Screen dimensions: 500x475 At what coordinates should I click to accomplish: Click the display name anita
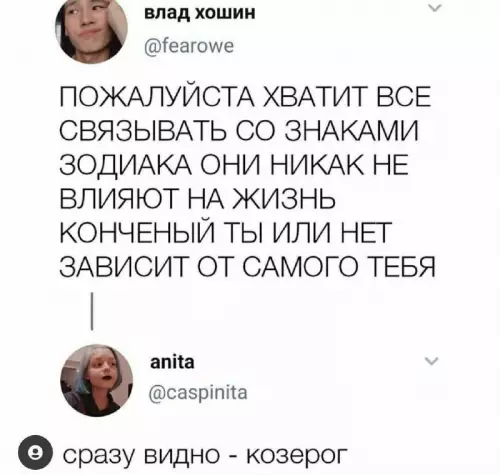172,362
